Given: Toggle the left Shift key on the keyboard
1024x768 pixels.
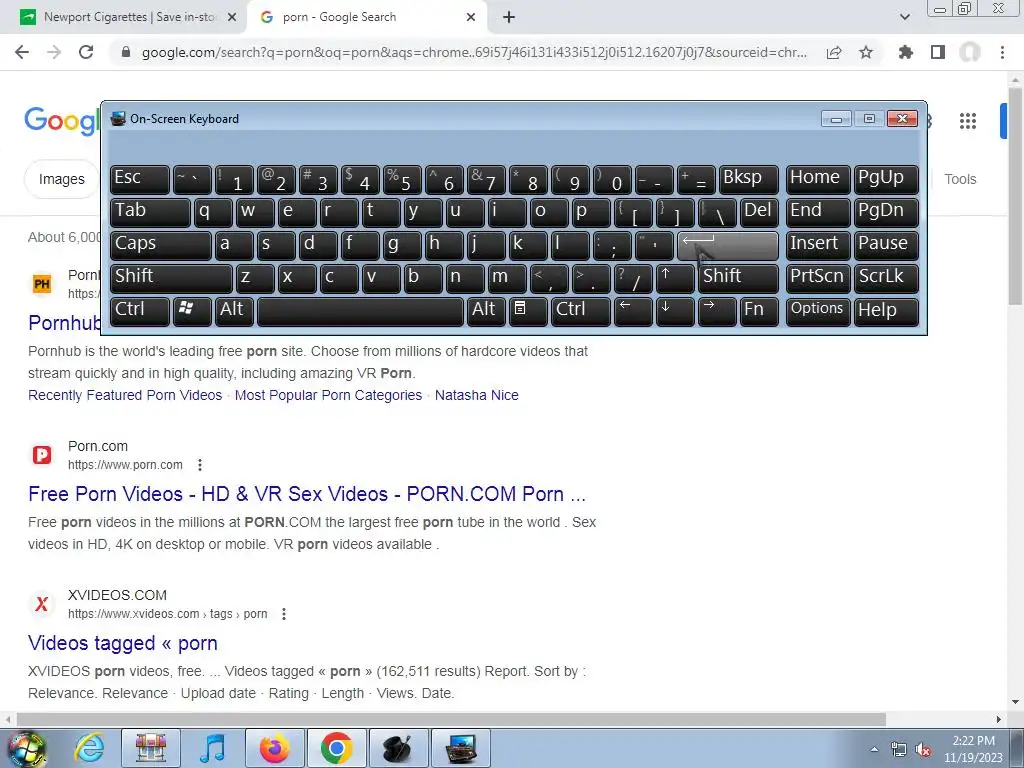Looking at the screenshot, I should (x=171, y=278).
